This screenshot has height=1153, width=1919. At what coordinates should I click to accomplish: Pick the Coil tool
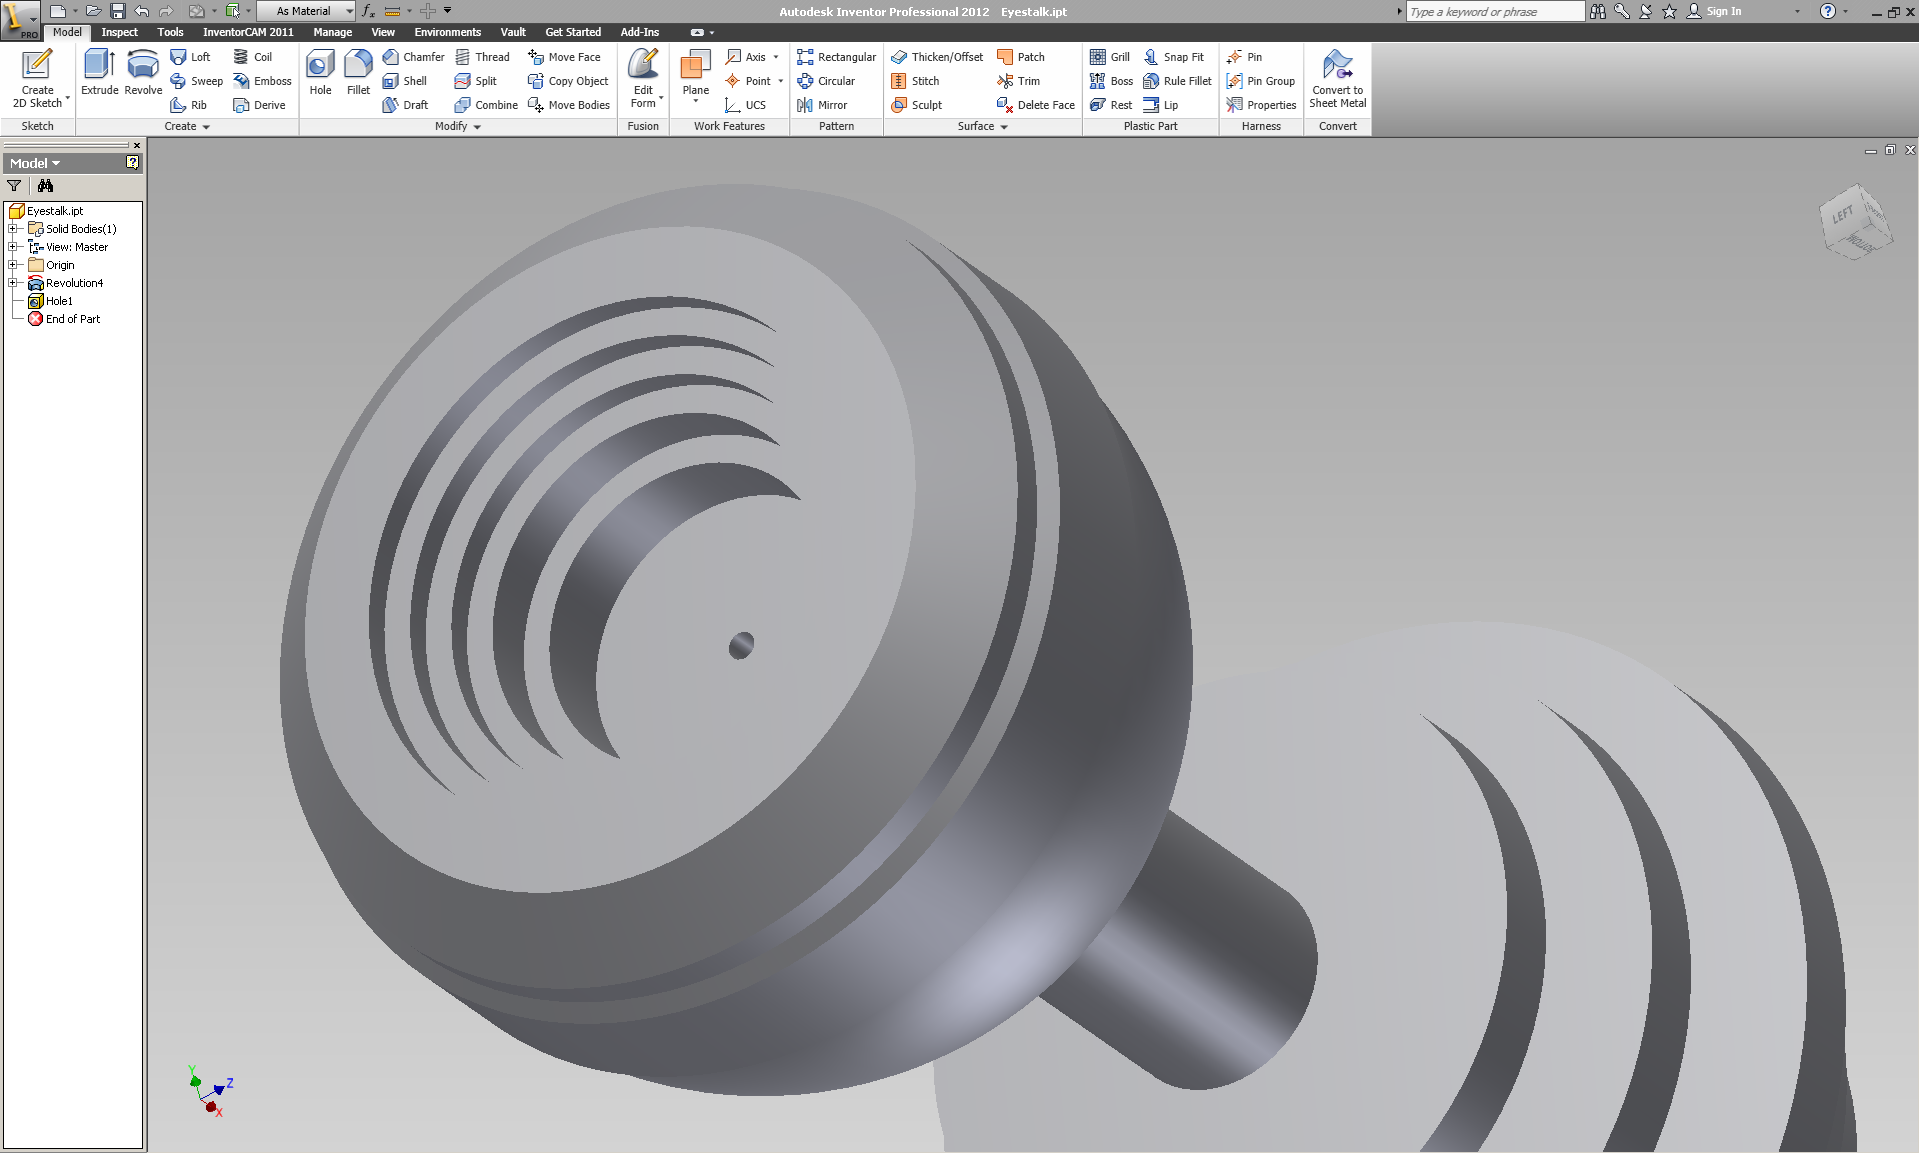(252, 57)
